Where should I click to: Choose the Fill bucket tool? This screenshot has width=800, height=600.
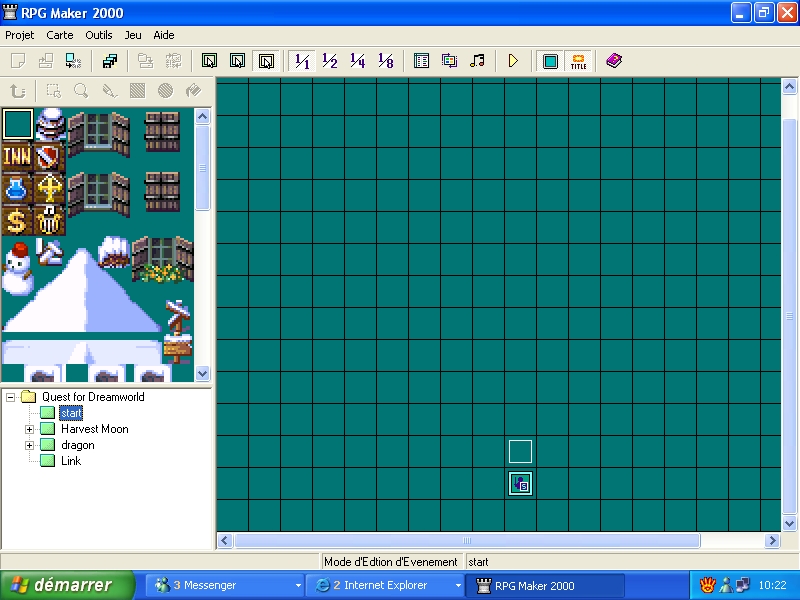[193, 91]
